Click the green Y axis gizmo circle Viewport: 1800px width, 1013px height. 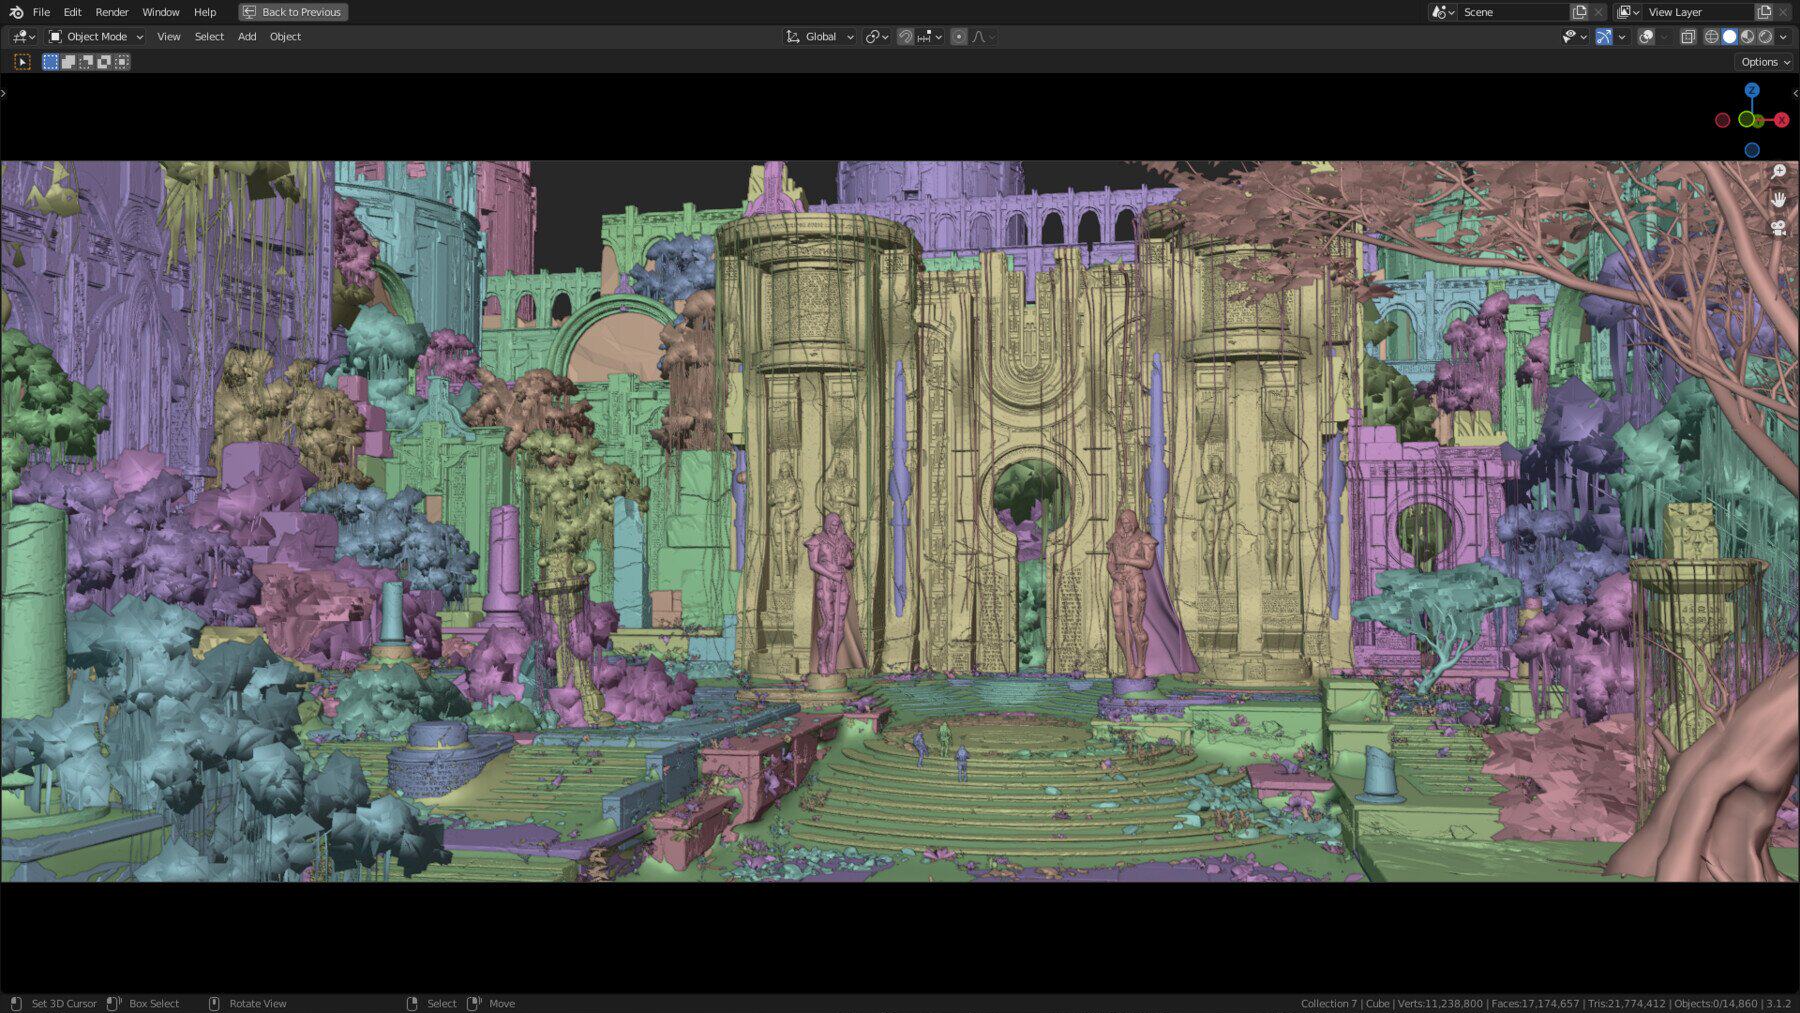1747,120
